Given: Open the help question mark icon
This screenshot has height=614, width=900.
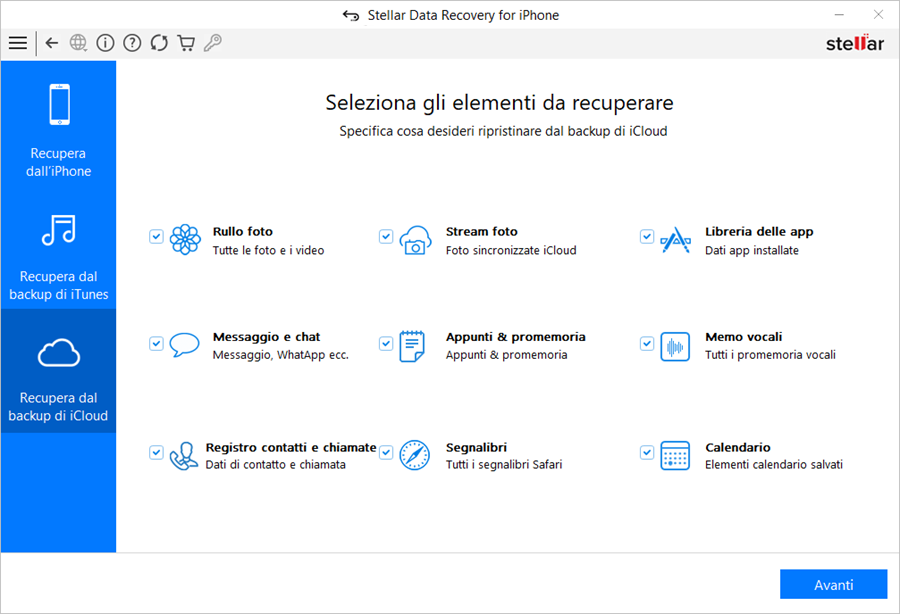Looking at the screenshot, I should 132,43.
